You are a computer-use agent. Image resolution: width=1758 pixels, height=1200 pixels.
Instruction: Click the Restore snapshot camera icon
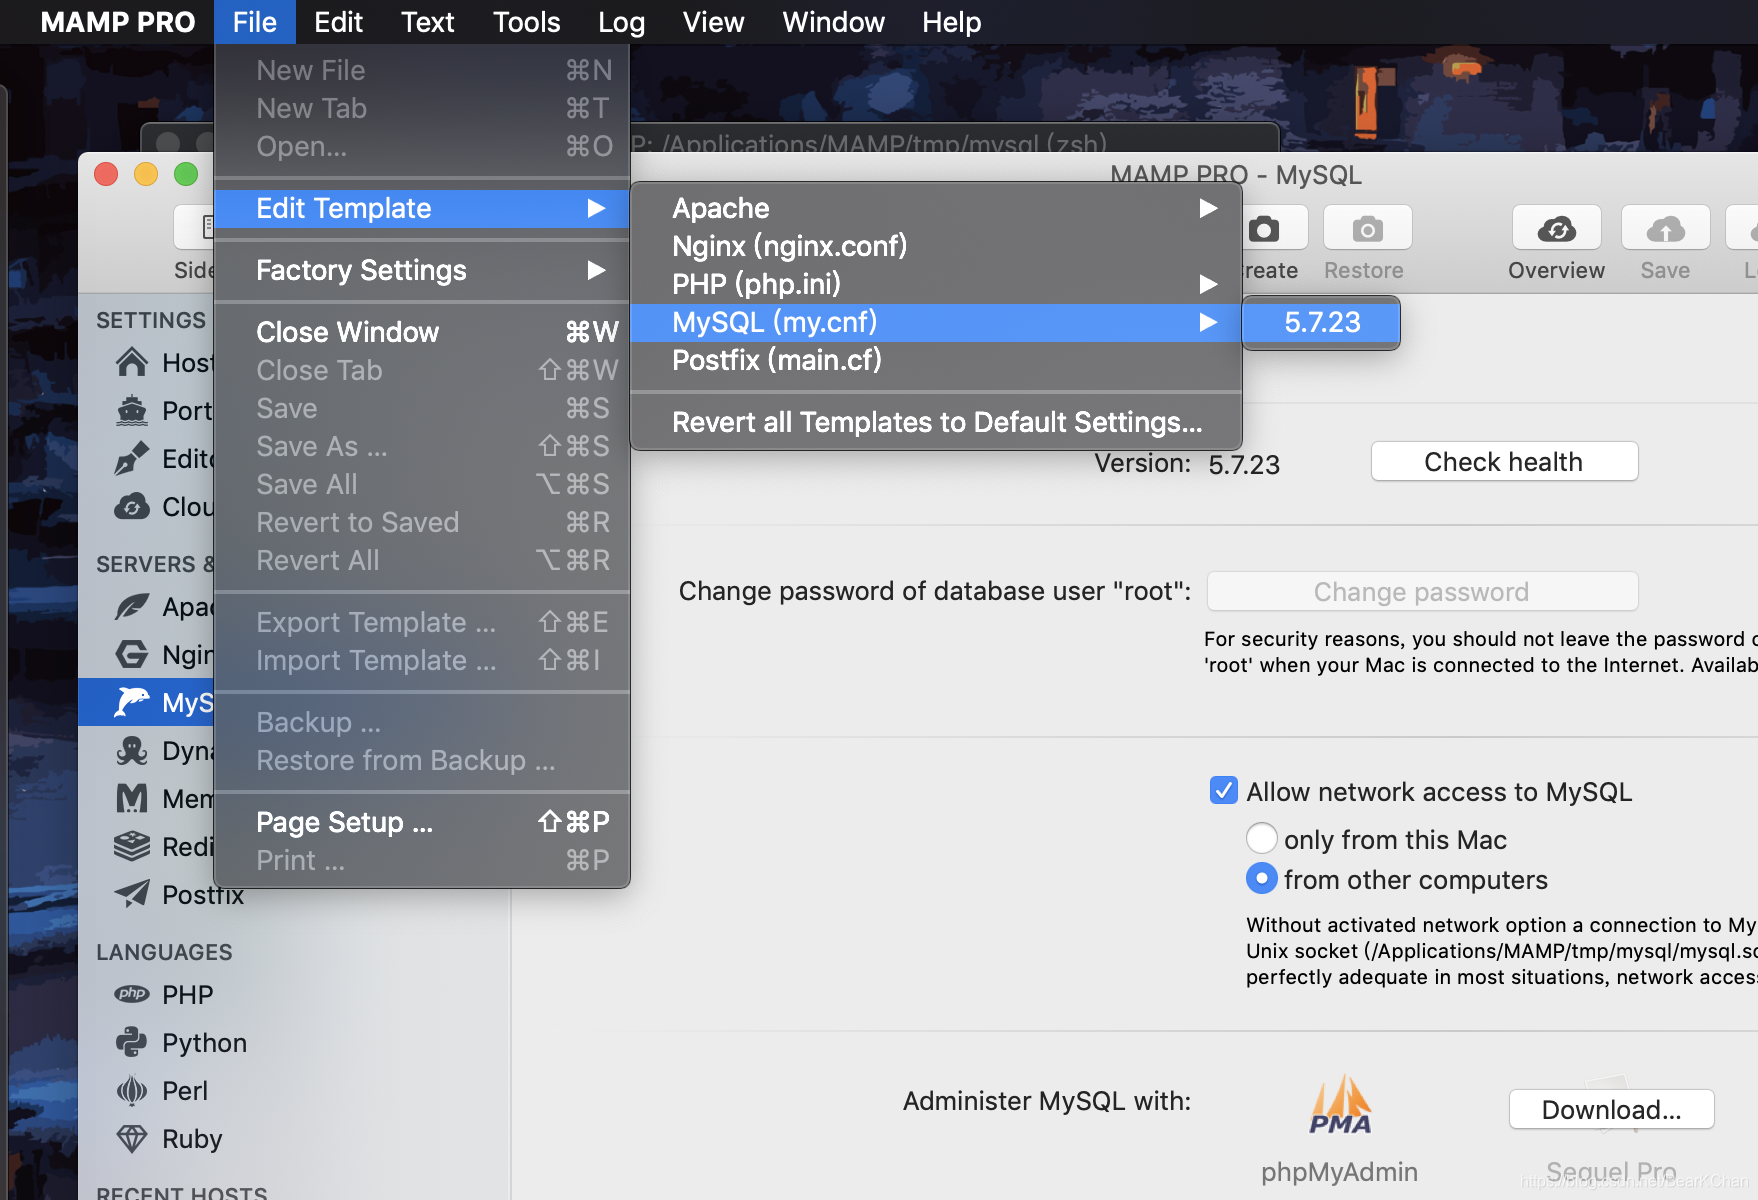tap(1367, 229)
